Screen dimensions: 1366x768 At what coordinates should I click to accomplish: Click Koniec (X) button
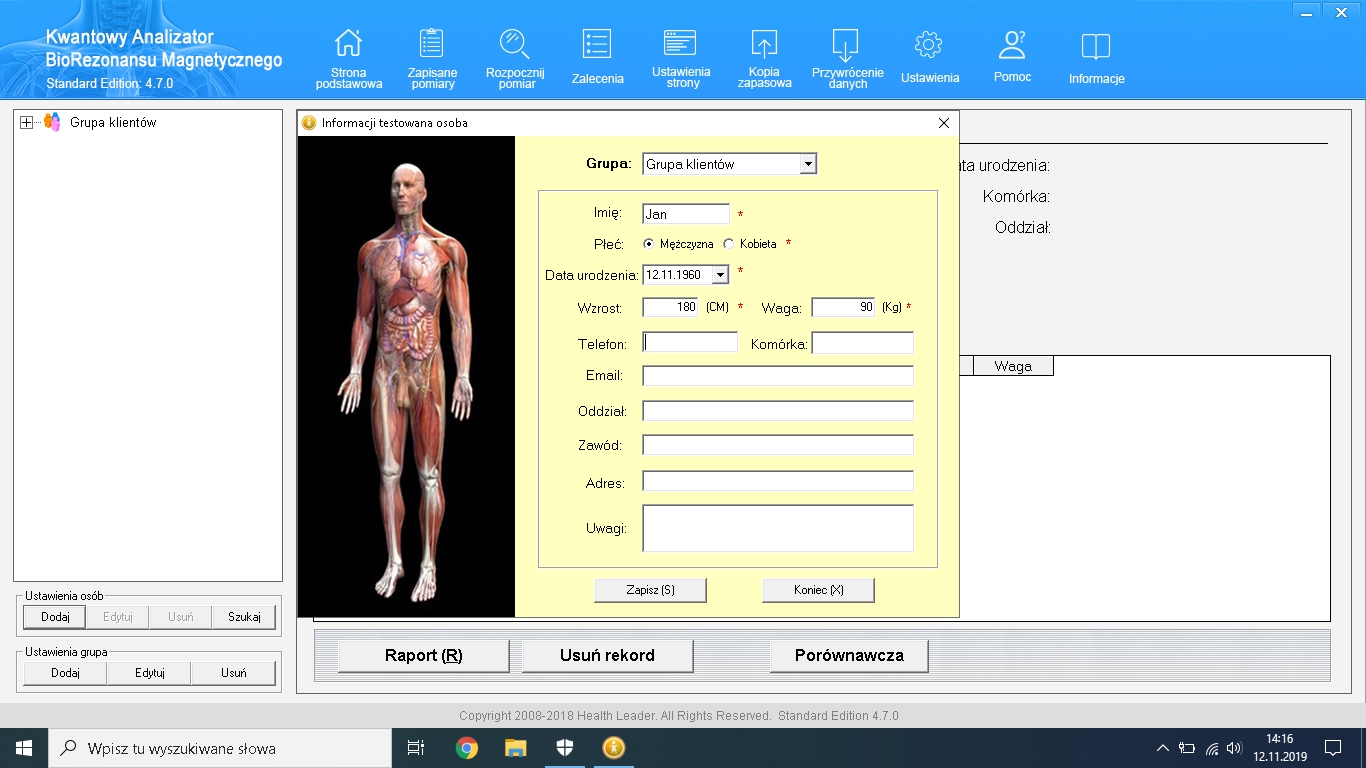(818, 590)
